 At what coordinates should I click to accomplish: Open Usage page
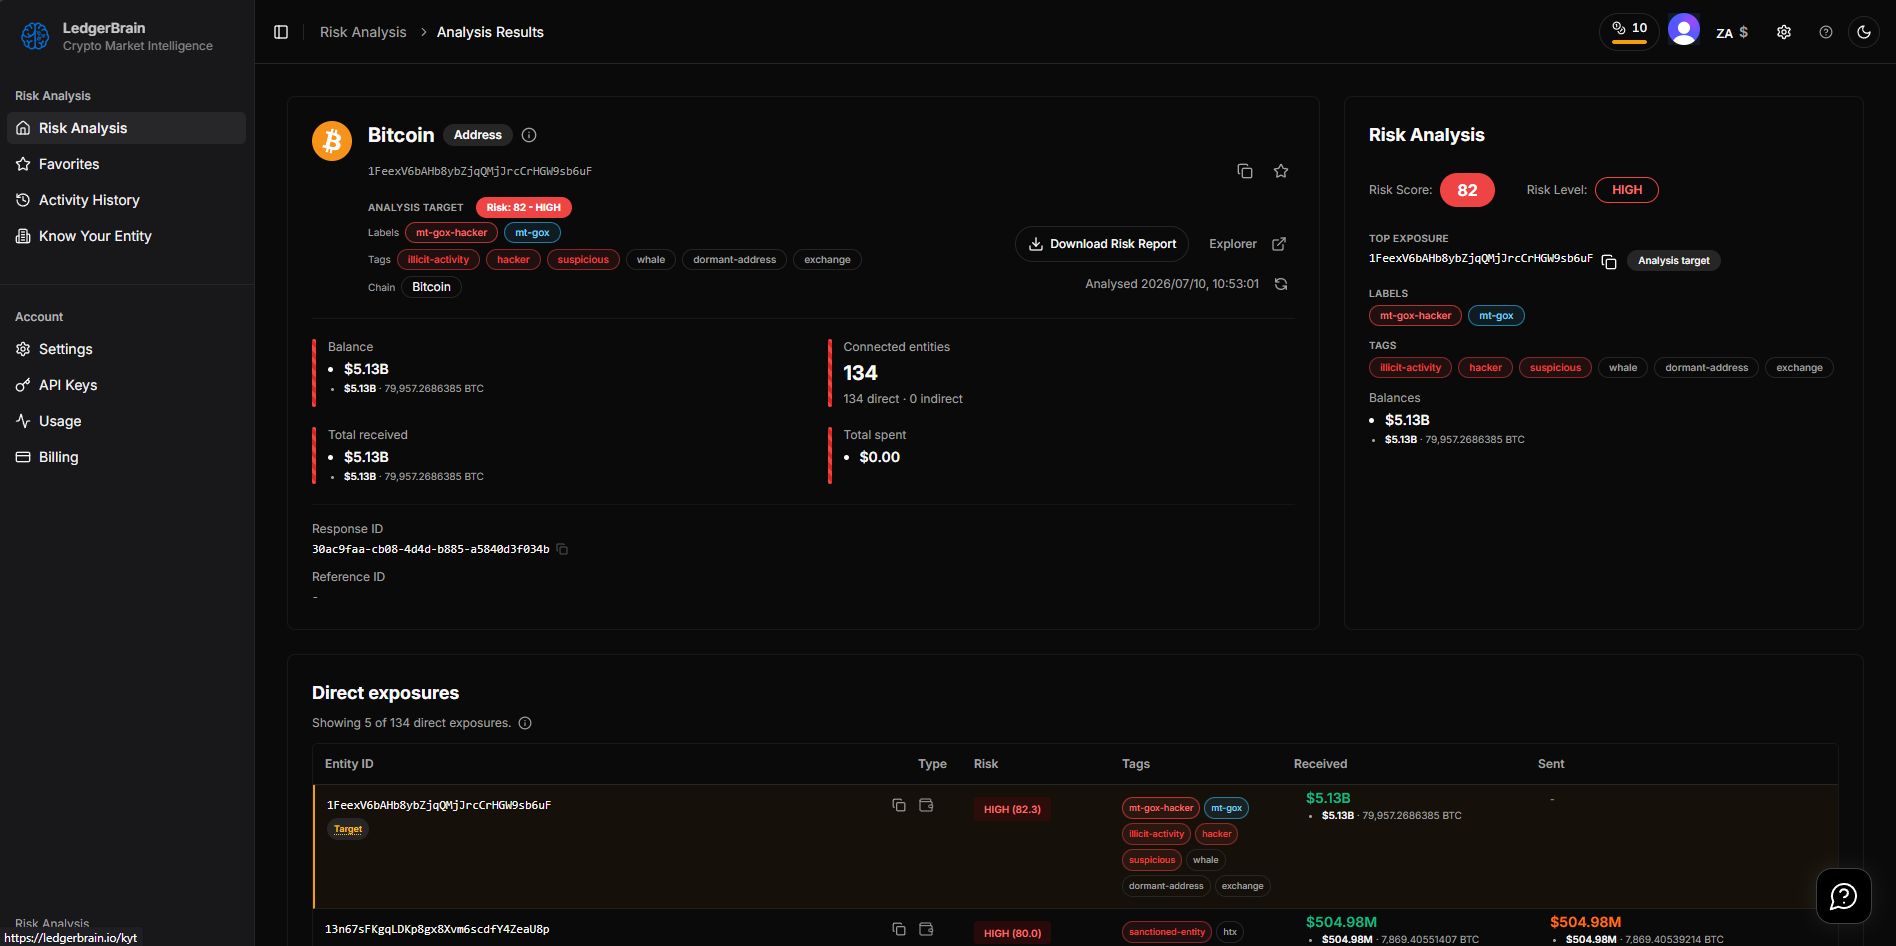coord(126,421)
